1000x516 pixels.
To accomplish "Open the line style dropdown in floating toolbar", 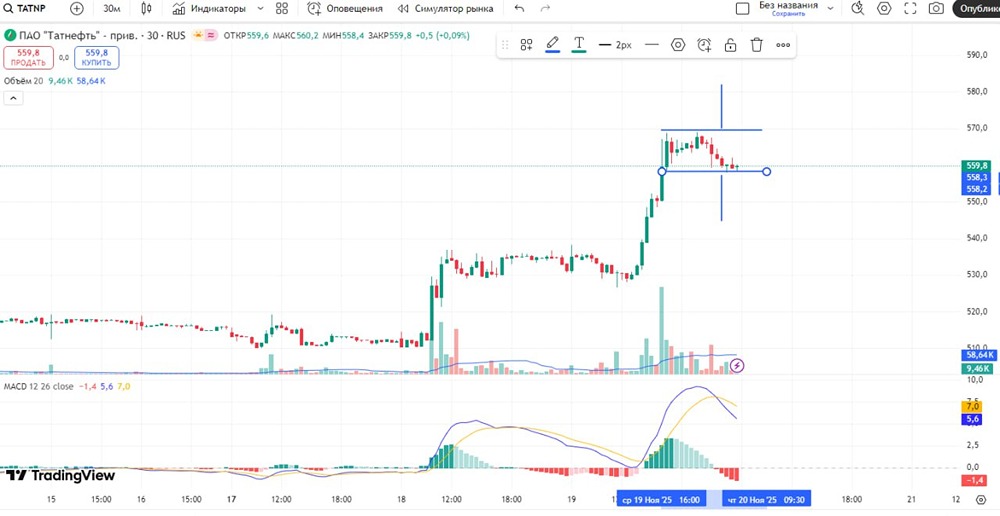I will [651, 45].
